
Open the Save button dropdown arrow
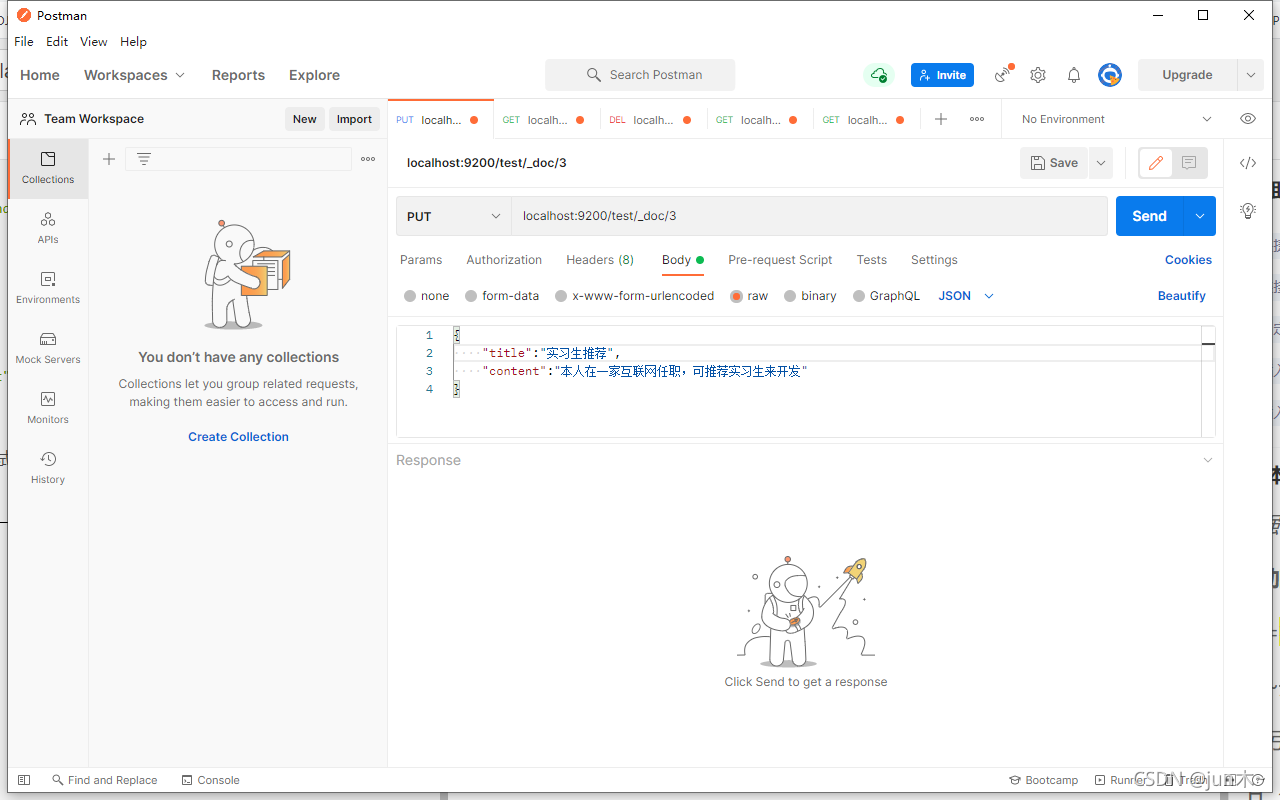coord(1100,163)
